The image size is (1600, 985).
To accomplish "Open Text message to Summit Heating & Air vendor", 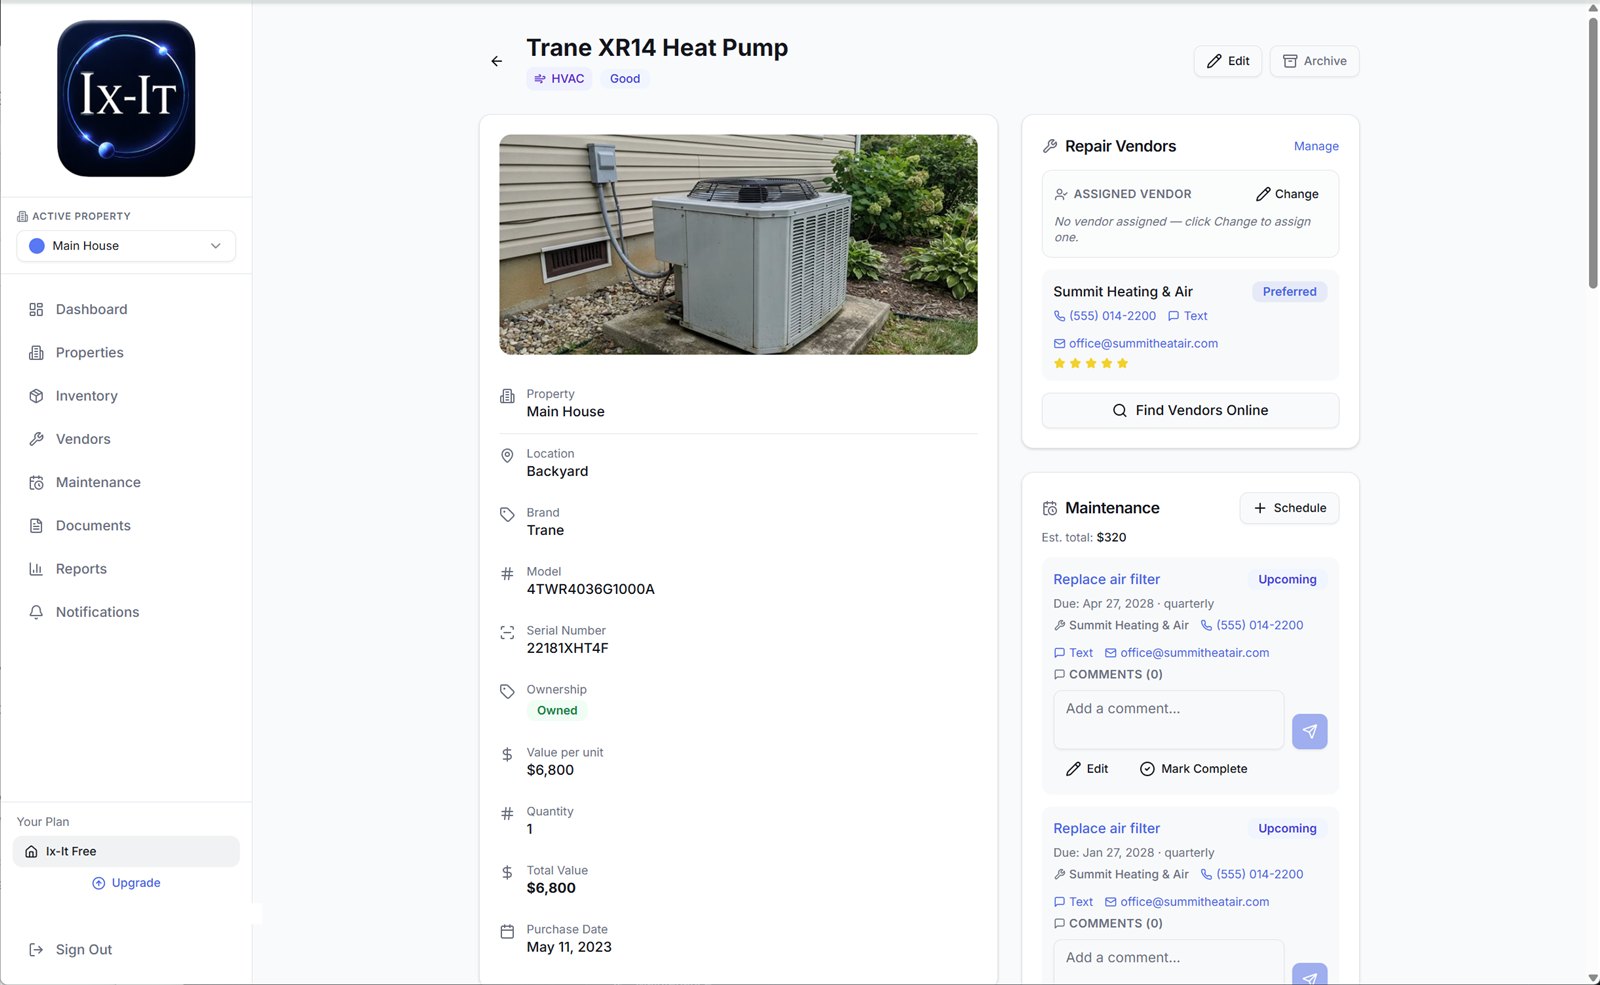I will 1188,316.
